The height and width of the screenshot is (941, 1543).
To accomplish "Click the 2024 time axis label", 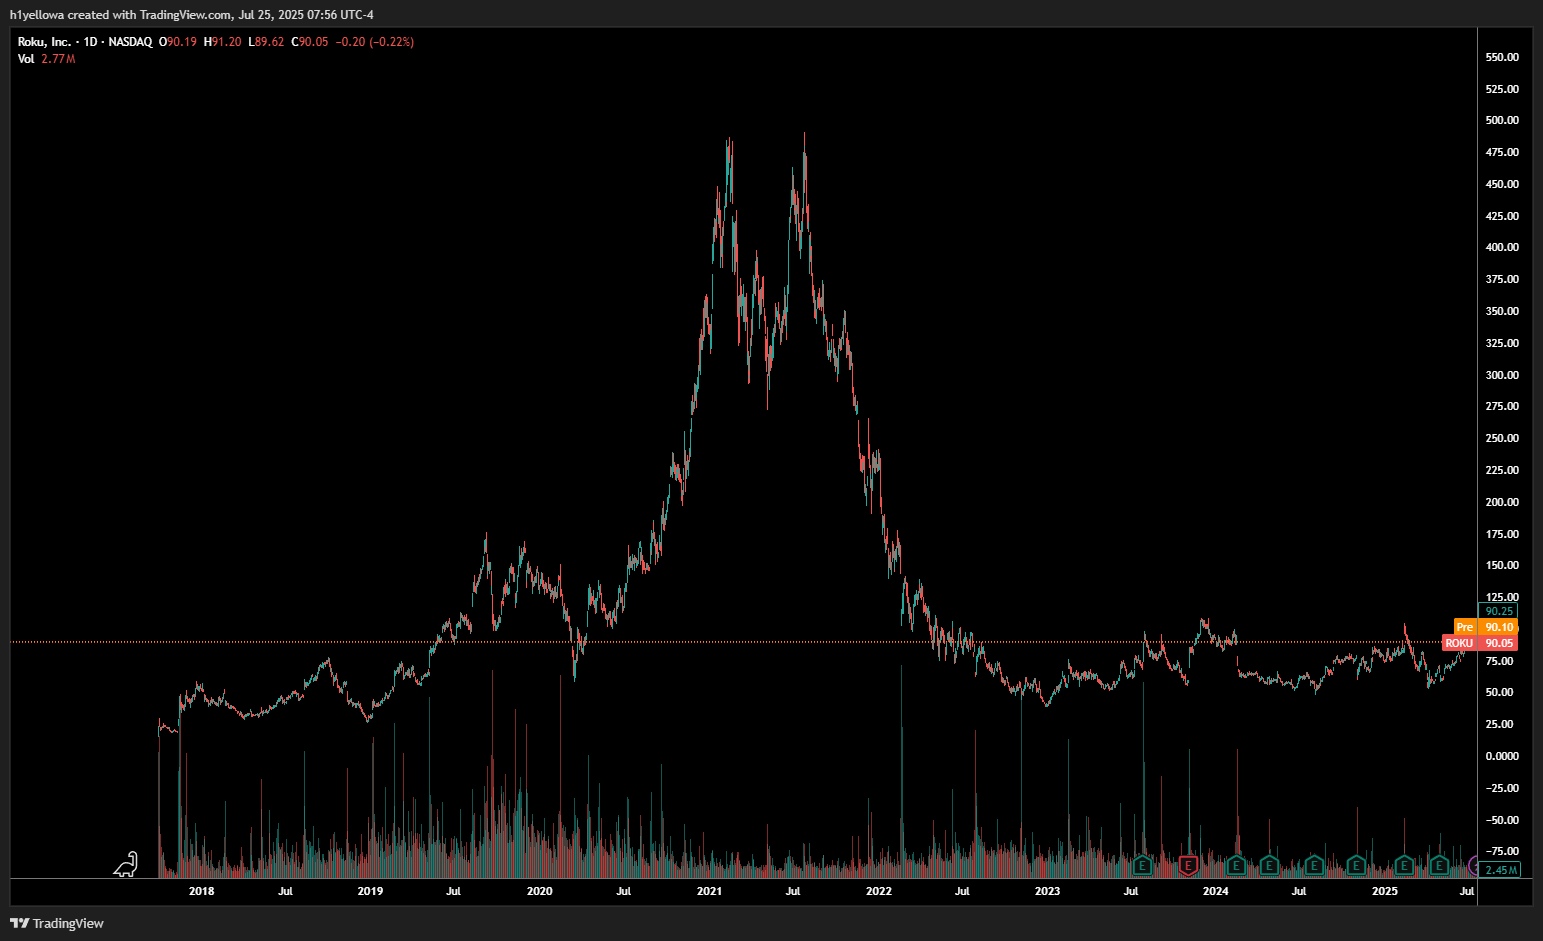I will click(1216, 891).
